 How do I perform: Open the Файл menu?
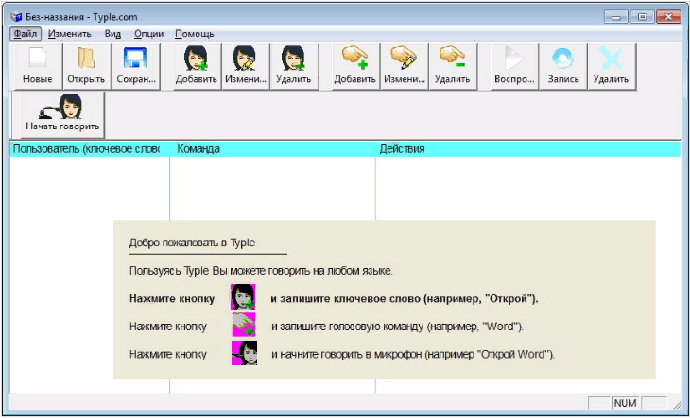point(25,34)
